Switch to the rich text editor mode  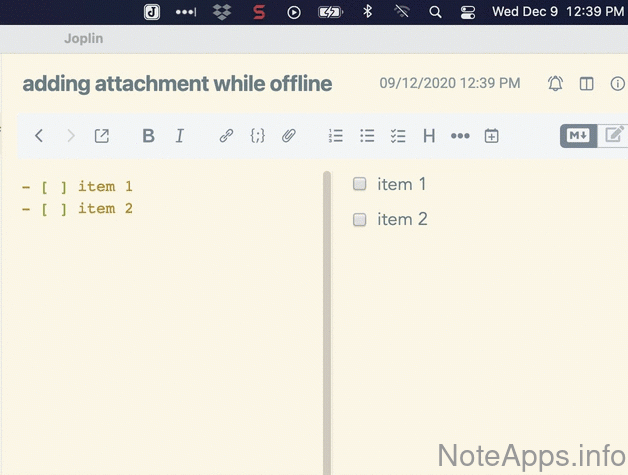pyautogui.click(x=614, y=136)
